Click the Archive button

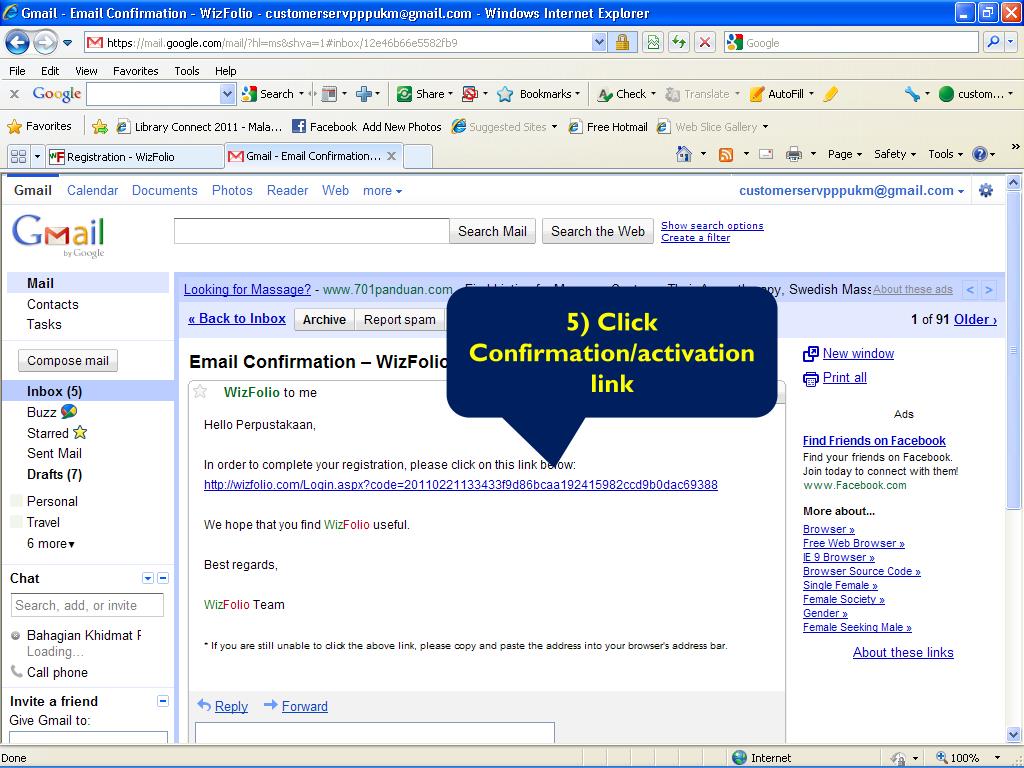click(325, 319)
